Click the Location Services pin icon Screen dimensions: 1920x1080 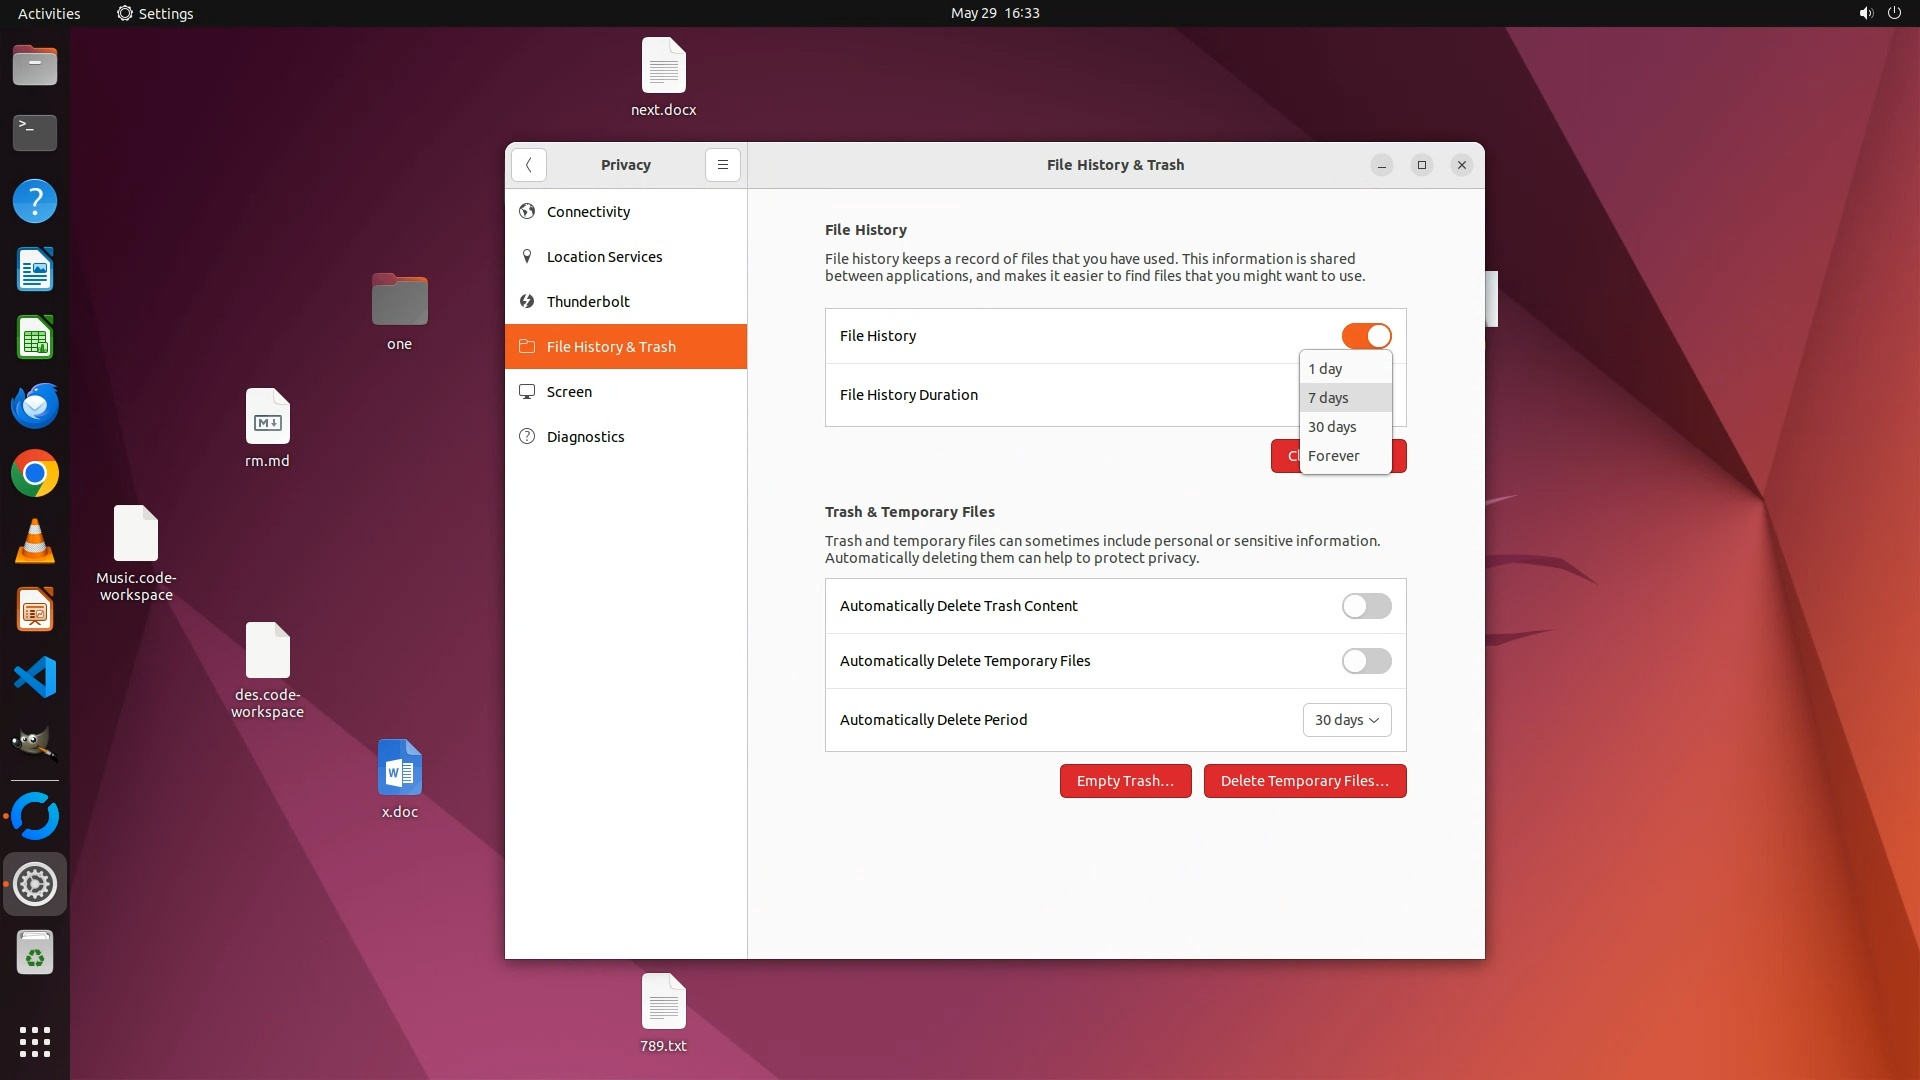[x=527, y=257]
